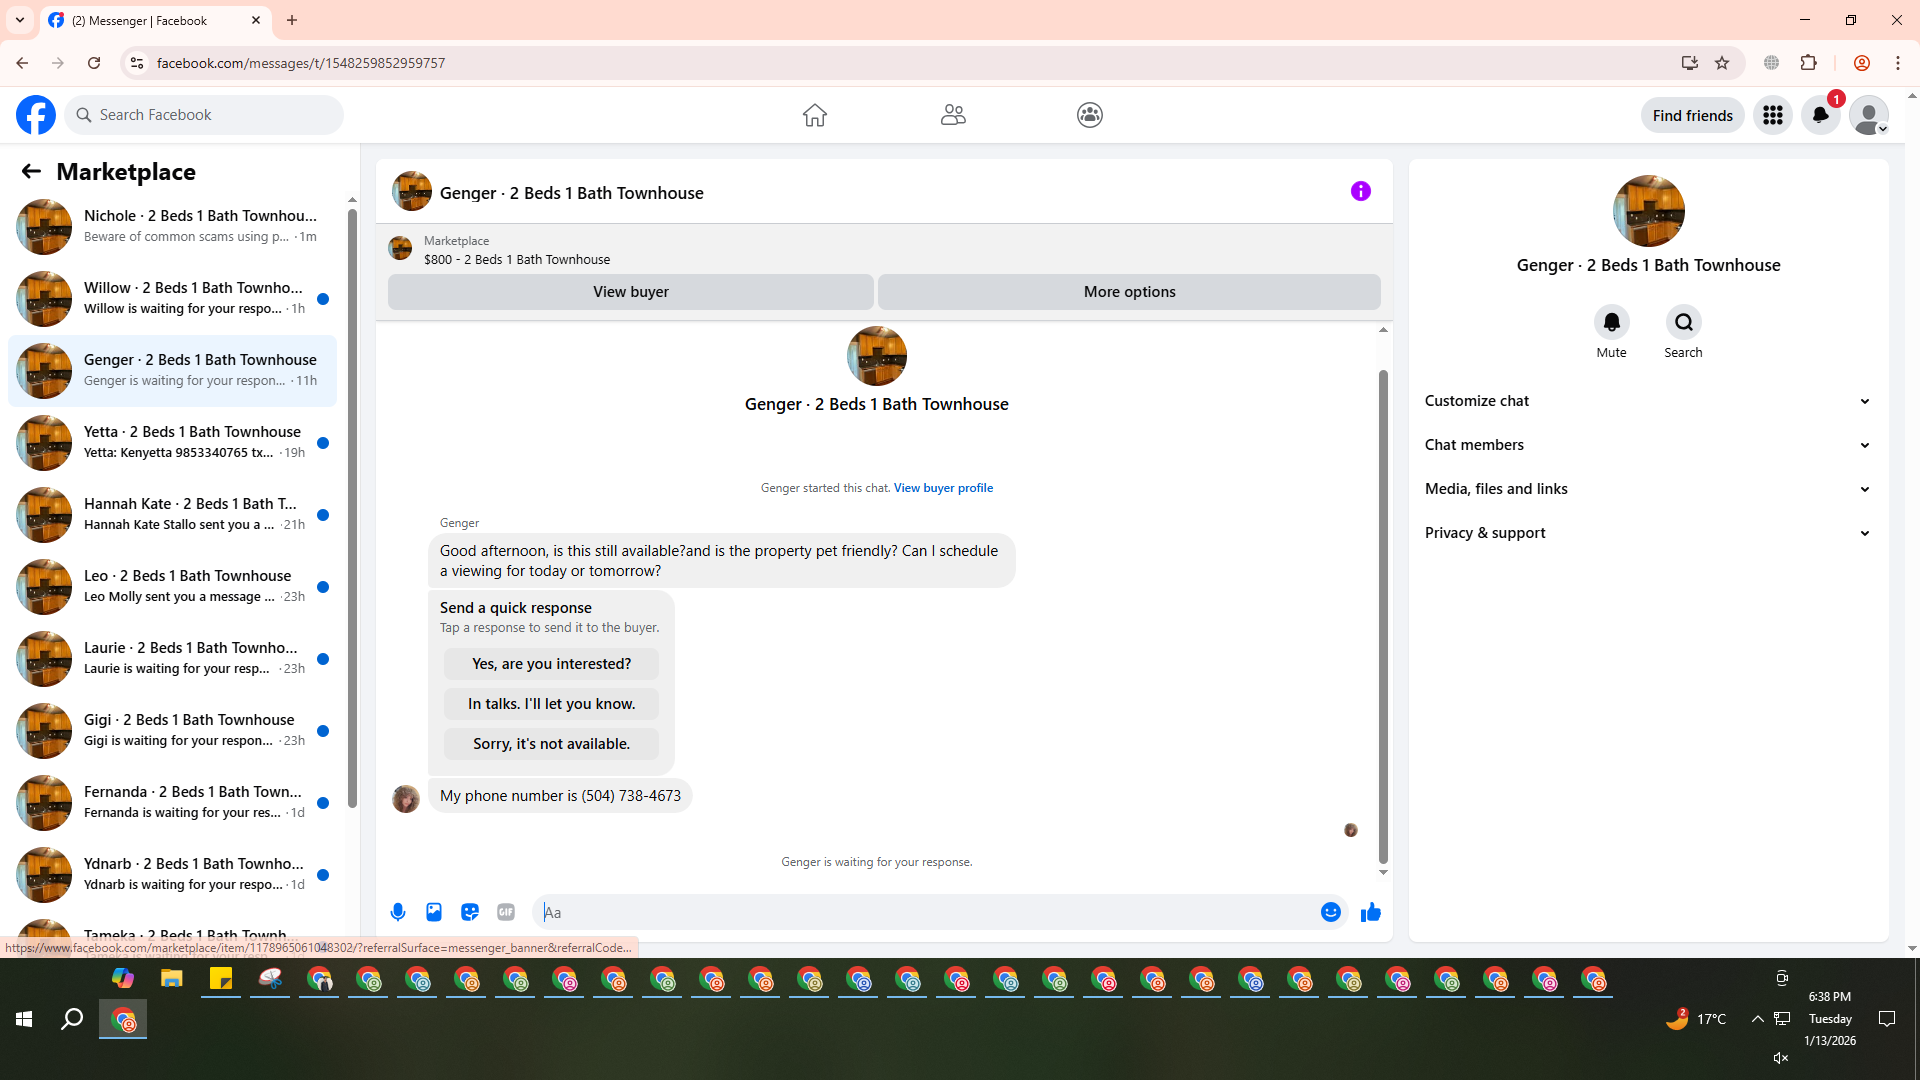This screenshot has height=1080, width=1920.
Task: Open the Facebook Home tab
Action: [814, 115]
